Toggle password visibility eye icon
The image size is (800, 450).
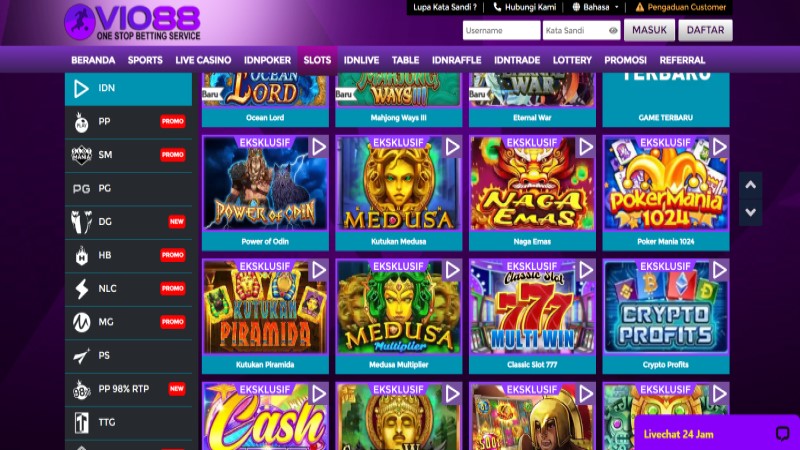613,31
